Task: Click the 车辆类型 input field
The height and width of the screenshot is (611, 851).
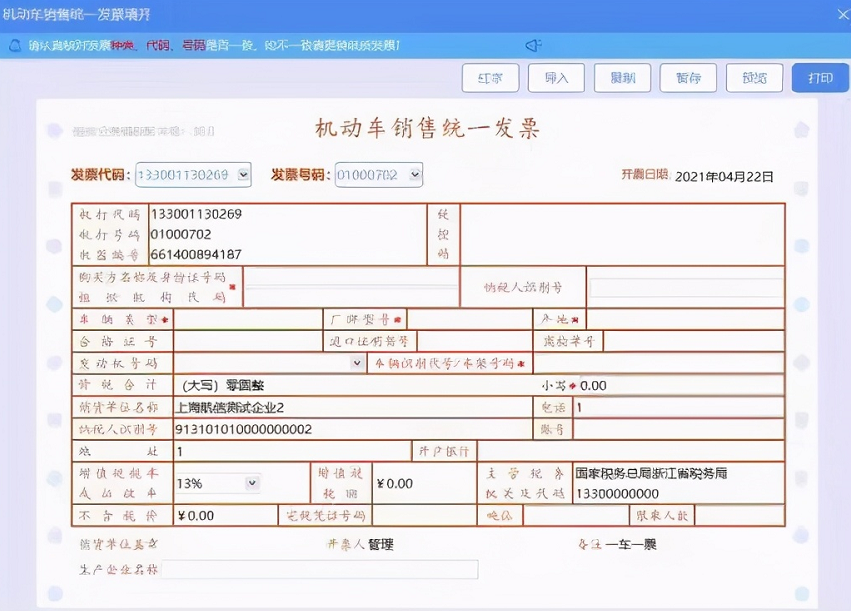Action: 249,319
